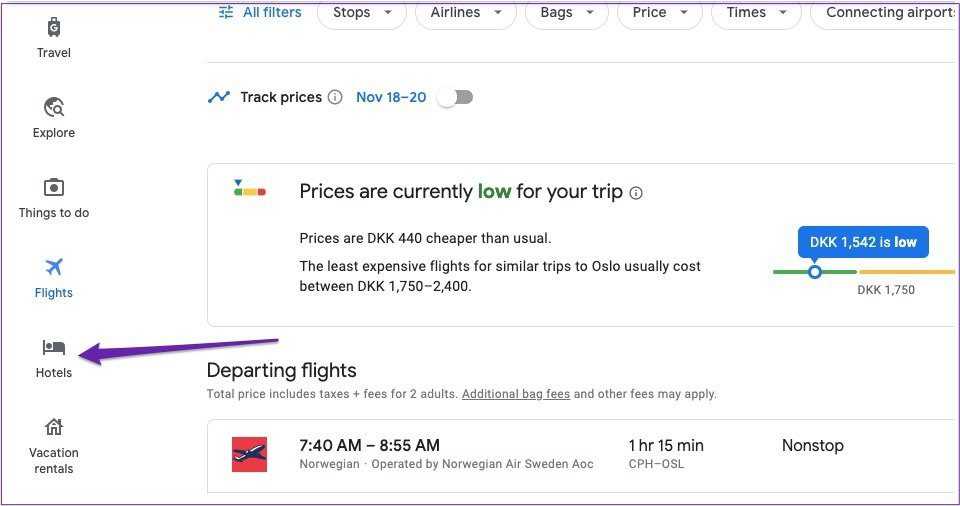Screen dimensions: 960x506
Task: Open the Travel suitcase icon
Action: pos(54,27)
